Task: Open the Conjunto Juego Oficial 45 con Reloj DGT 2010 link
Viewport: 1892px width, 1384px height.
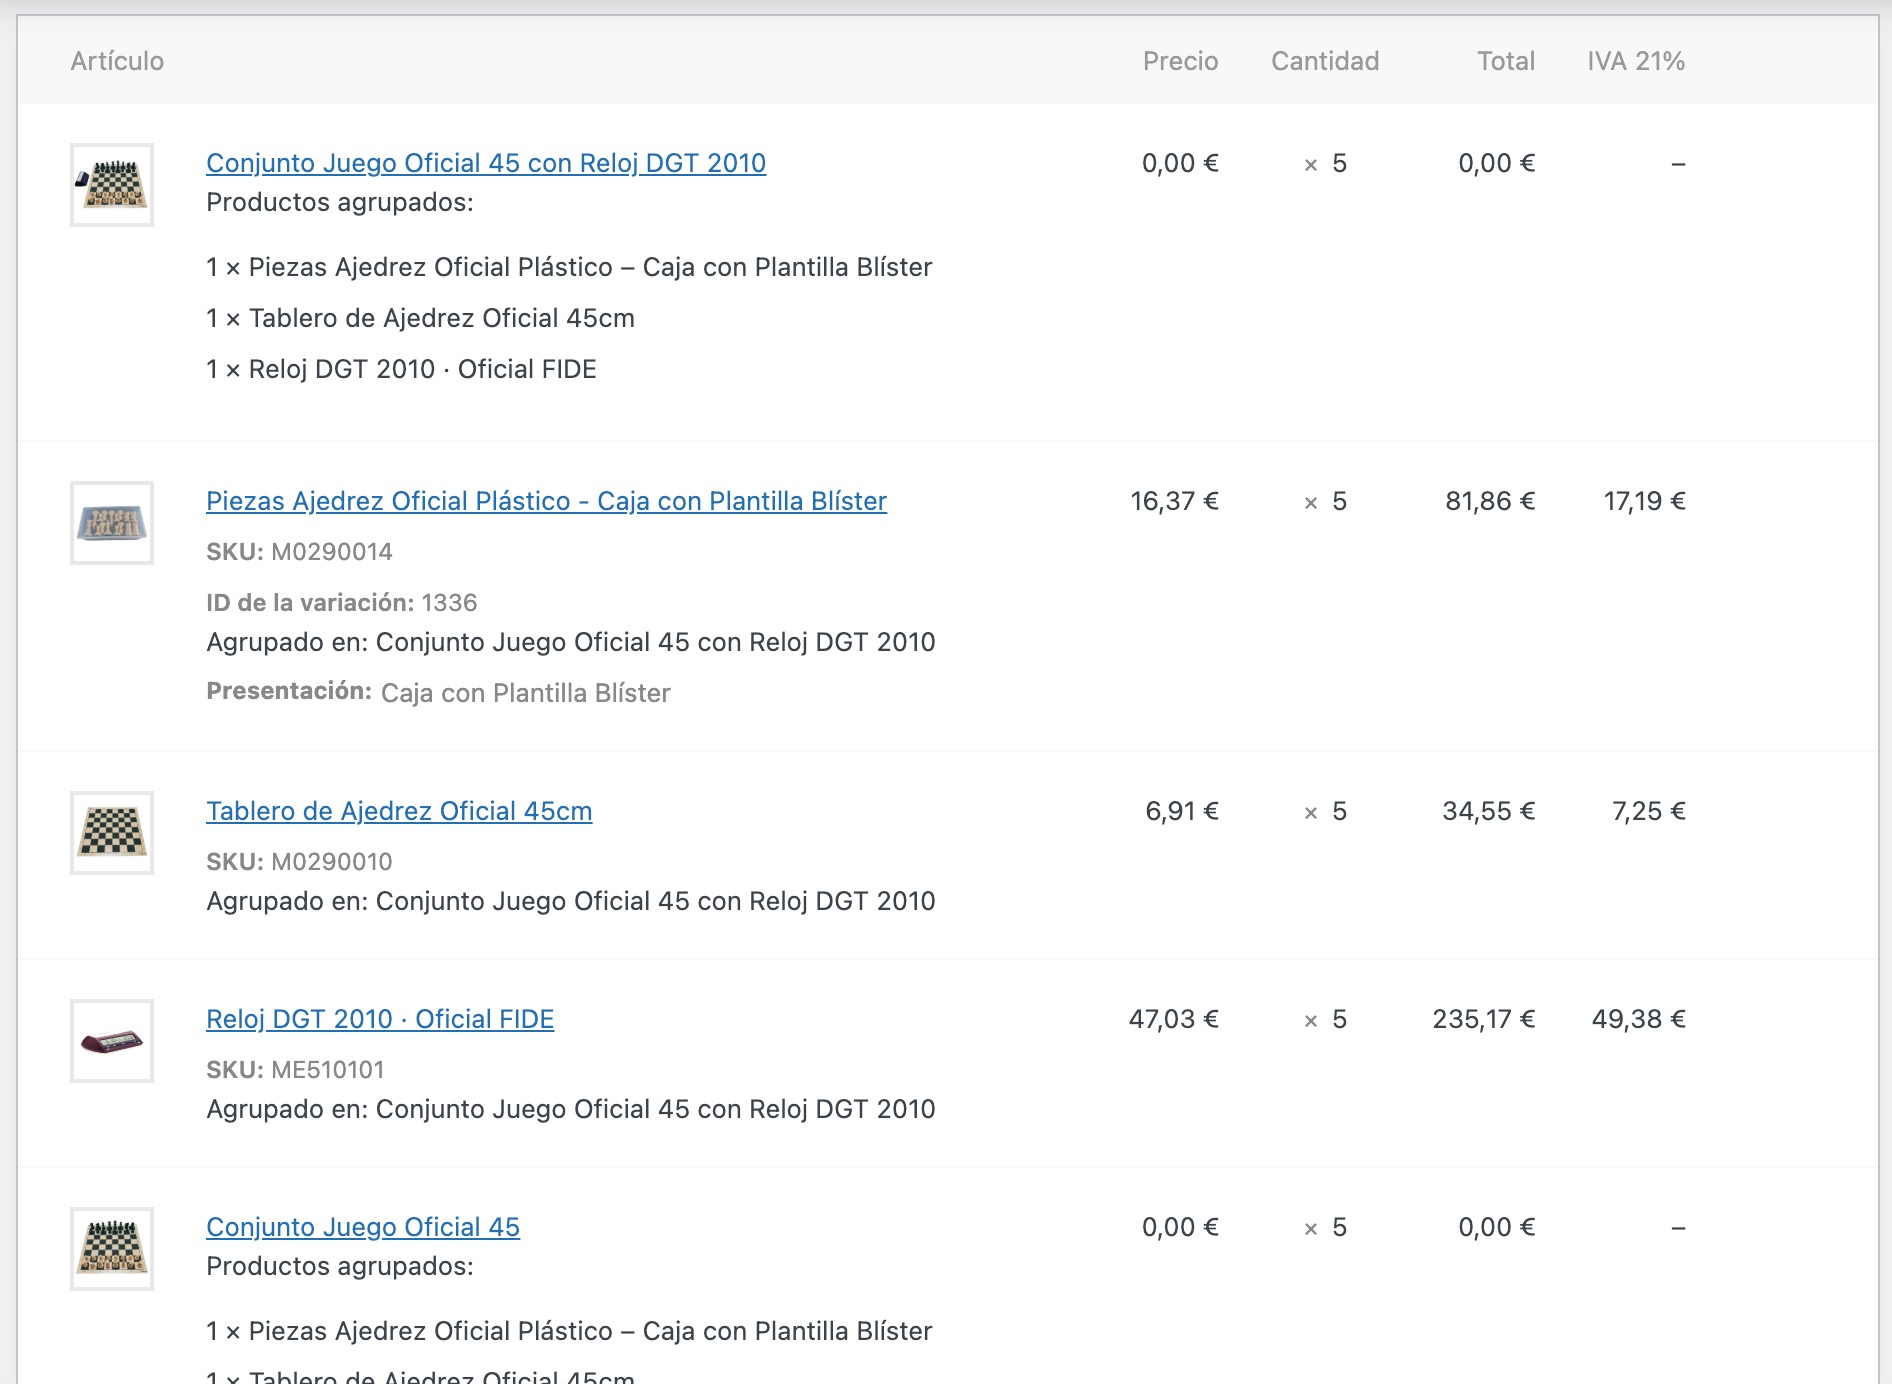Action: (485, 163)
